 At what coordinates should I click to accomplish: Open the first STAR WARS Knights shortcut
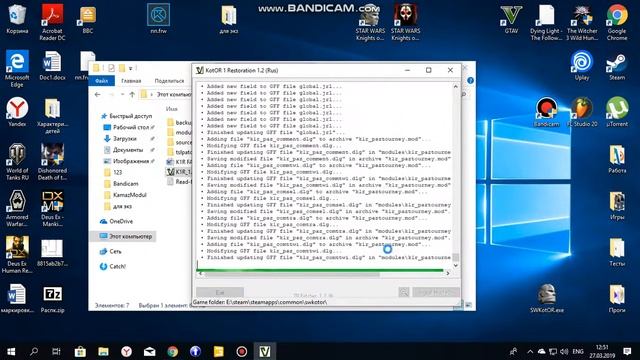click(x=370, y=22)
